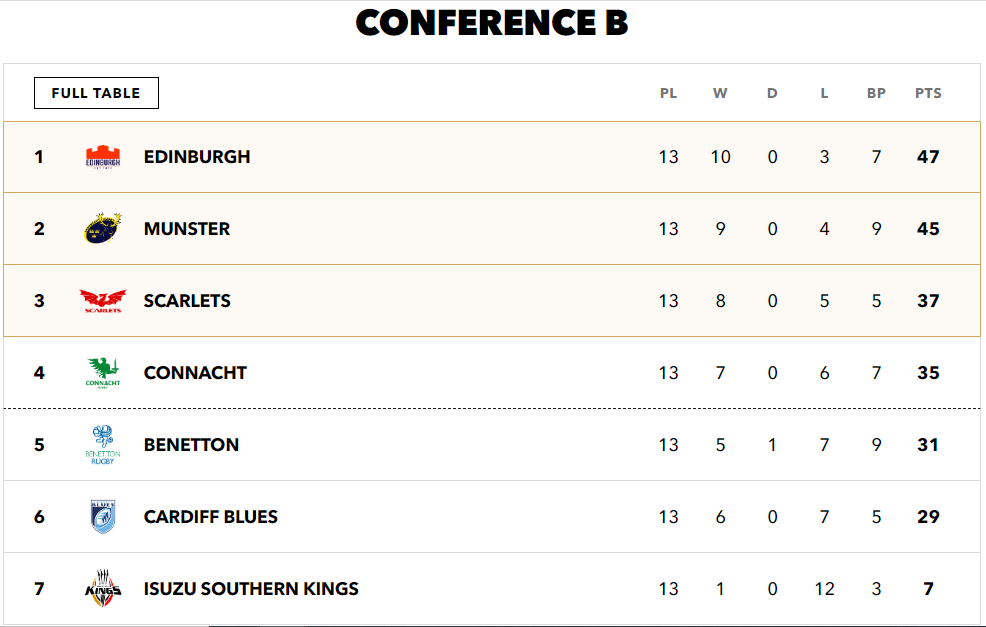Select the Cardiff Blues team name

click(211, 516)
